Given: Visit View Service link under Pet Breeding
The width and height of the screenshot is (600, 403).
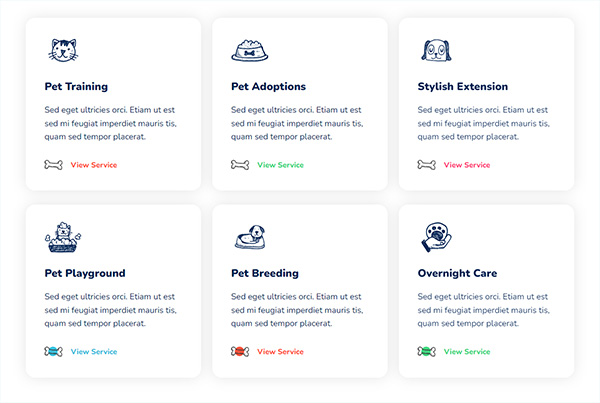Looking at the screenshot, I should coord(280,352).
